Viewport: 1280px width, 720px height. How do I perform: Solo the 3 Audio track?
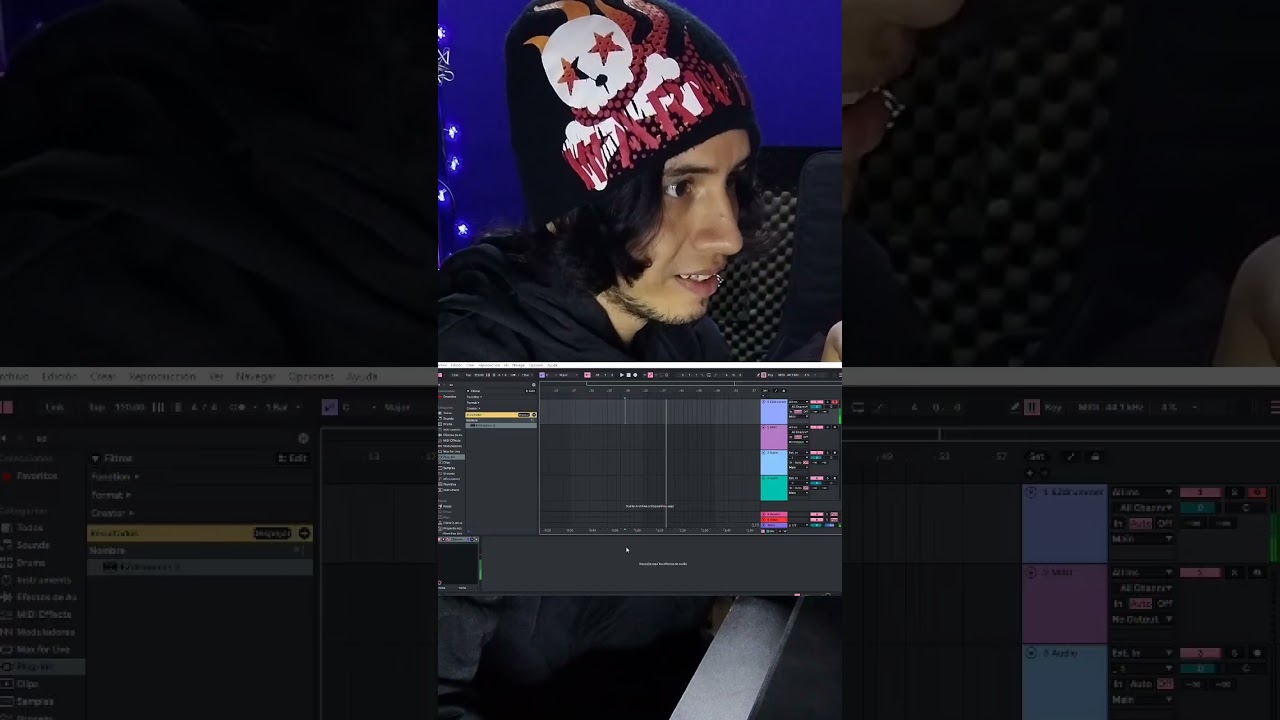[828, 453]
